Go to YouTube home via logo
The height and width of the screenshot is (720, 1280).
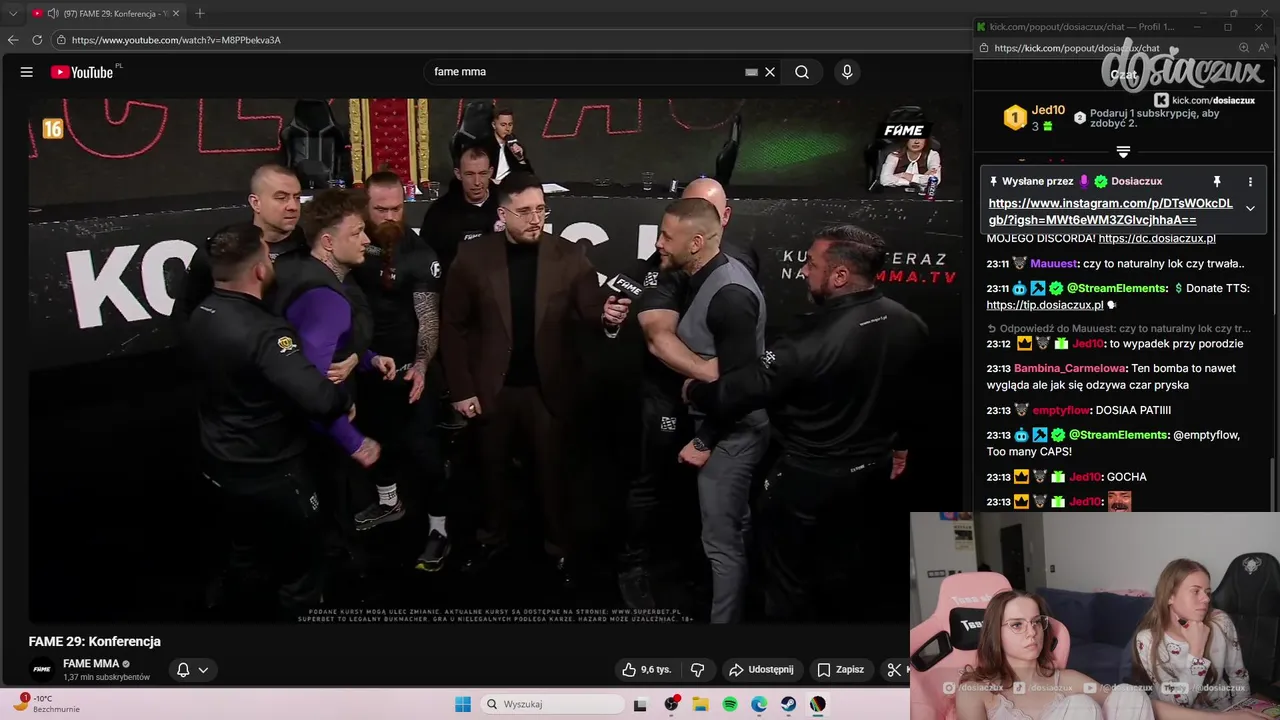pos(82,72)
